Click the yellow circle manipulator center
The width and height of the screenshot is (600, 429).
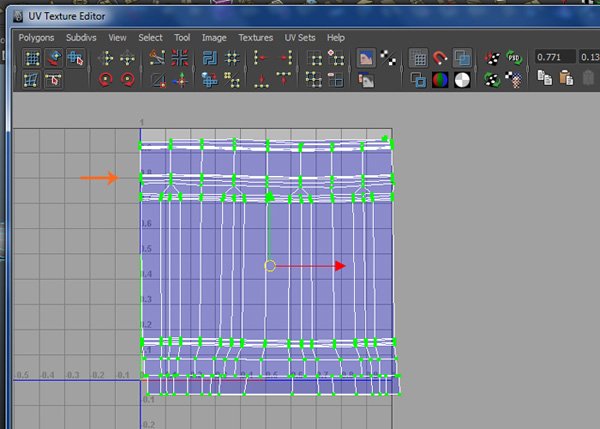click(270, 266)
